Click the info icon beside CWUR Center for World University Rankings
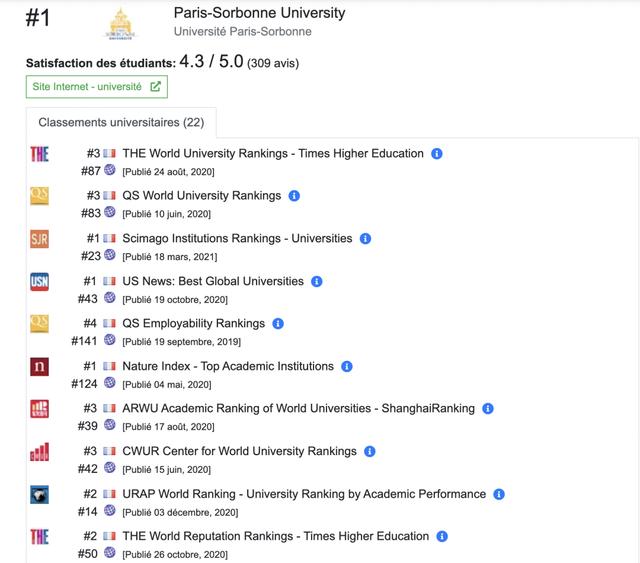This screenshot has height=563, width=640. coord(369,452)
